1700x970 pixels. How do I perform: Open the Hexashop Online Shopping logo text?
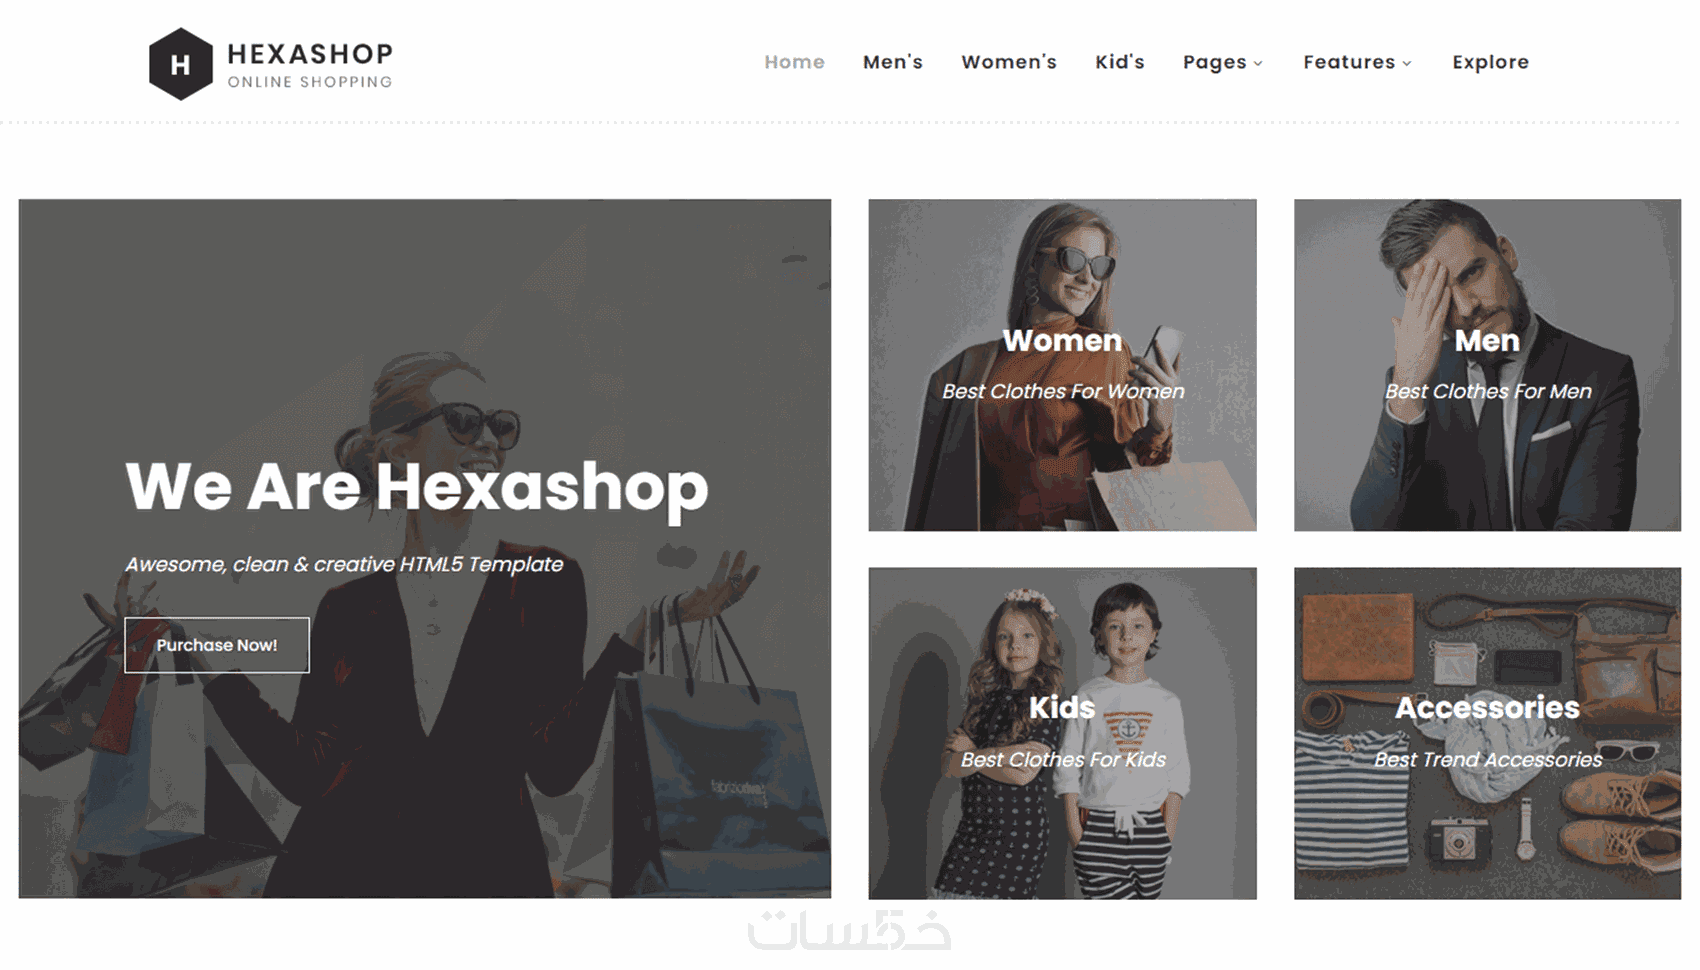coord(310,65)
